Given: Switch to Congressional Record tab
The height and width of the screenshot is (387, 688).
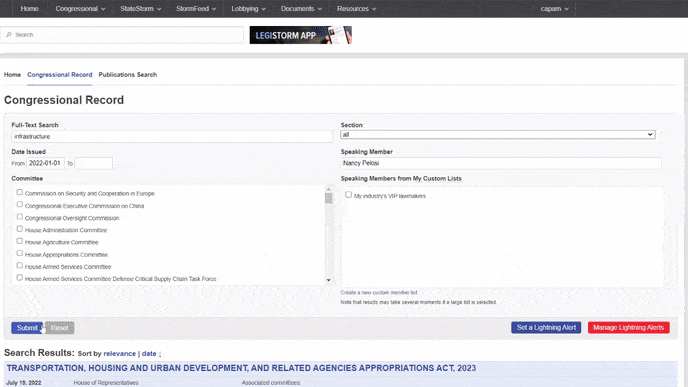Looking at the screenshot, I should 60,75.
